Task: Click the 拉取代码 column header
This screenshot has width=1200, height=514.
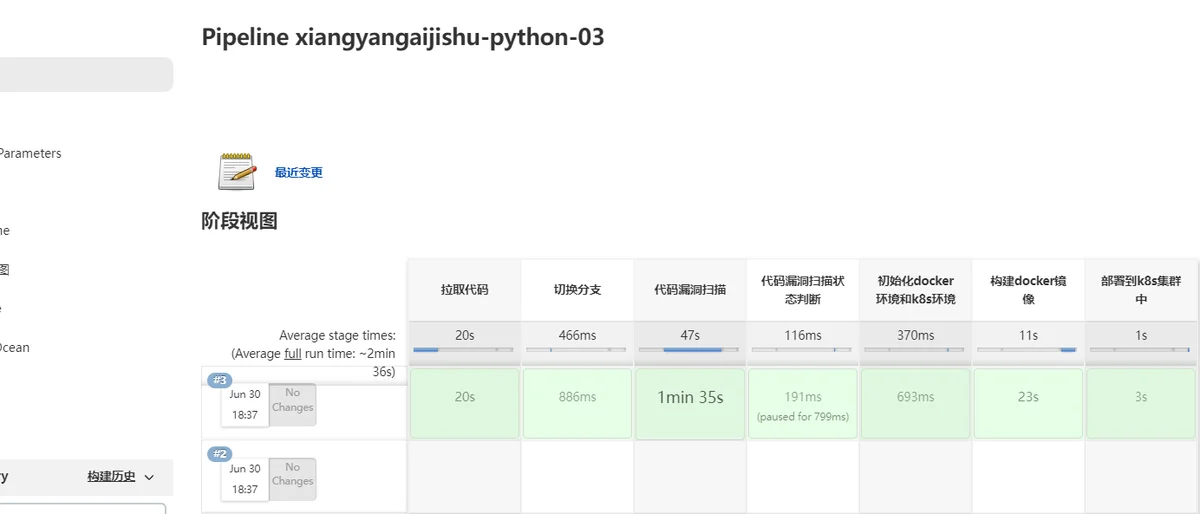Action: point(464,290)
